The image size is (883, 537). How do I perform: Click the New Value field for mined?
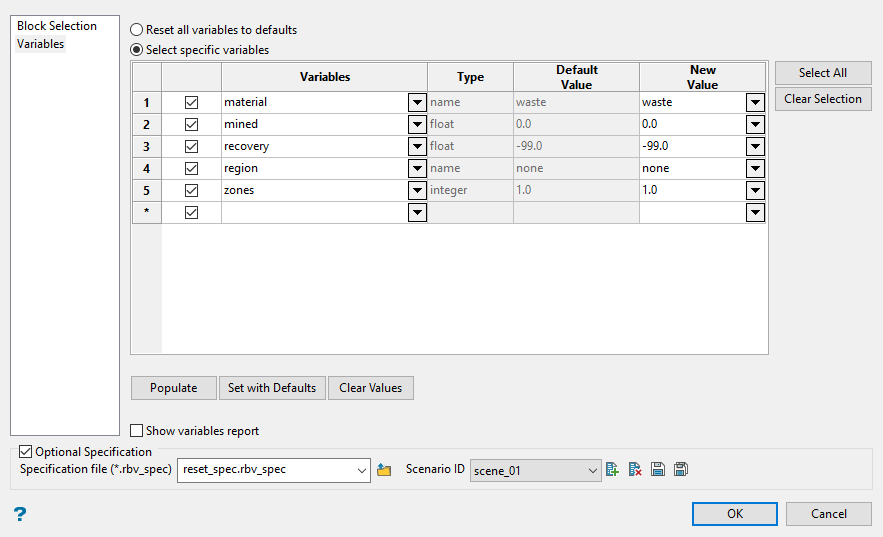tap(692, 124)
